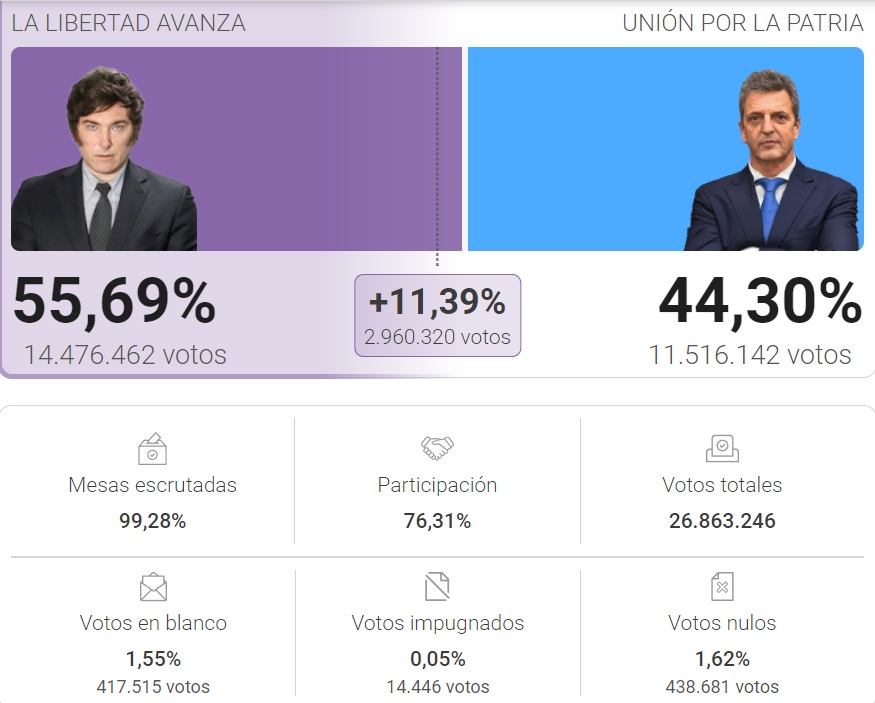Click the 26.863.246 total votes value
Viewport: 875px width, 703px height.
(x=722, y=521)
